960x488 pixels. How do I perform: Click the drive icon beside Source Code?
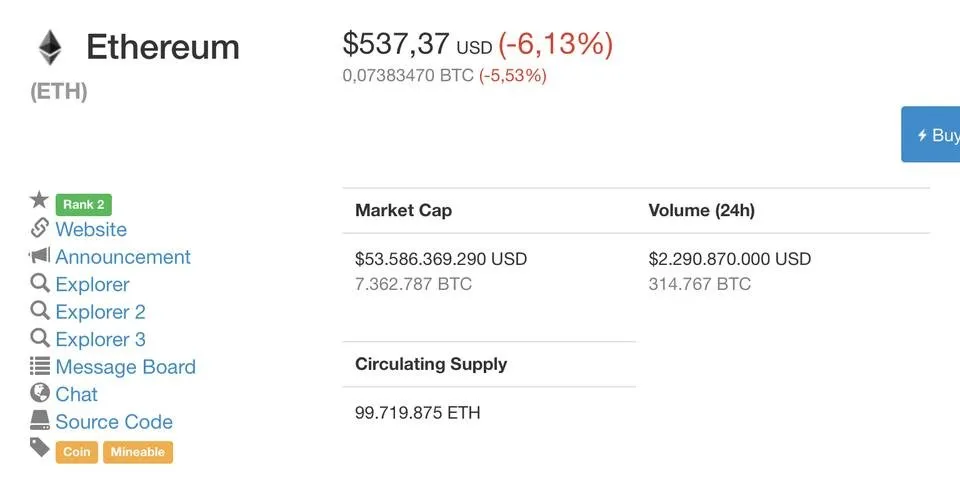coord(39,420)
